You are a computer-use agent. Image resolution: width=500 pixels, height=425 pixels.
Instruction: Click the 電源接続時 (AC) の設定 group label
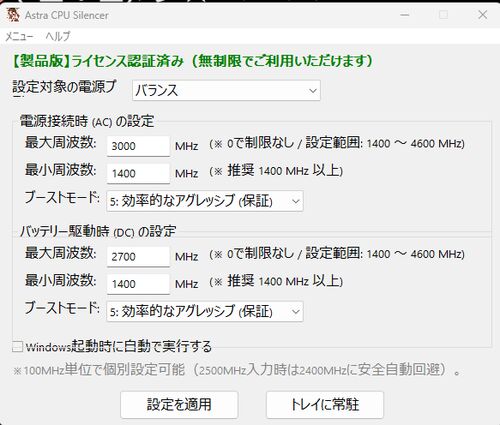click(x=87, y=121)
